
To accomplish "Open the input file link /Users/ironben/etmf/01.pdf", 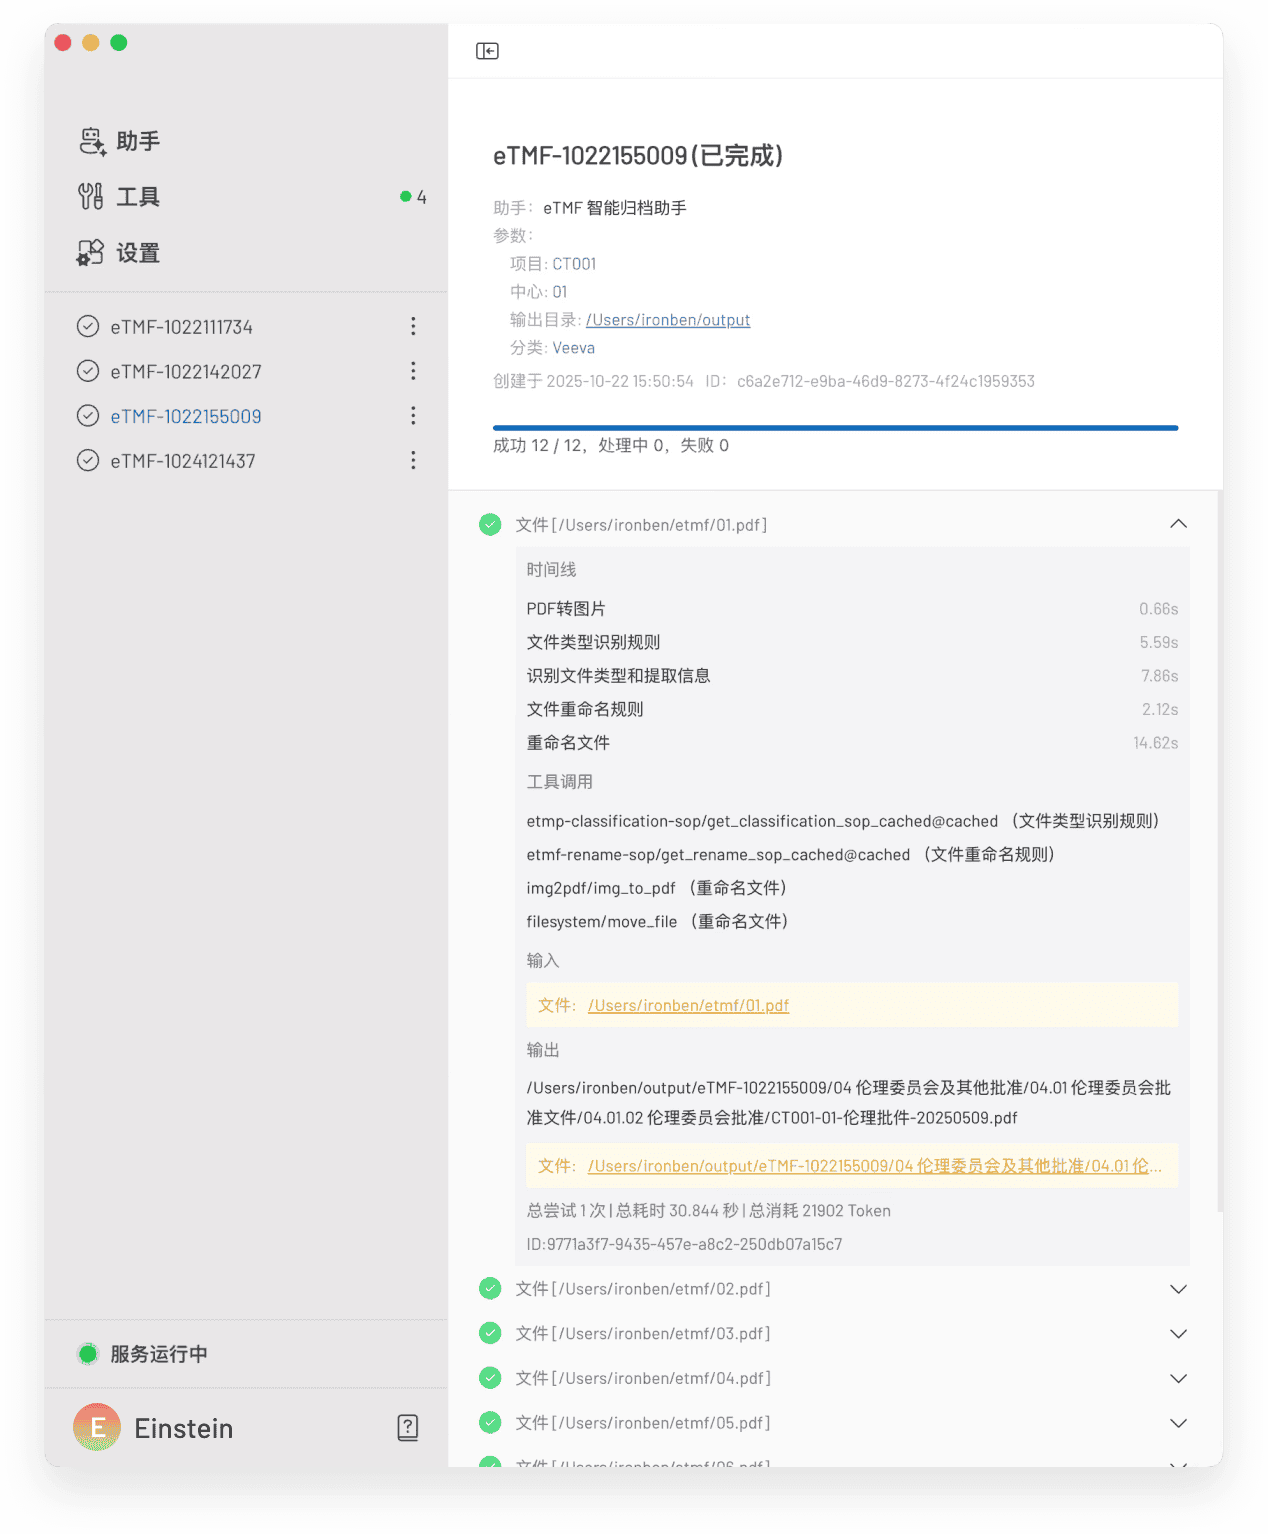I will [x=688, y=1006].
